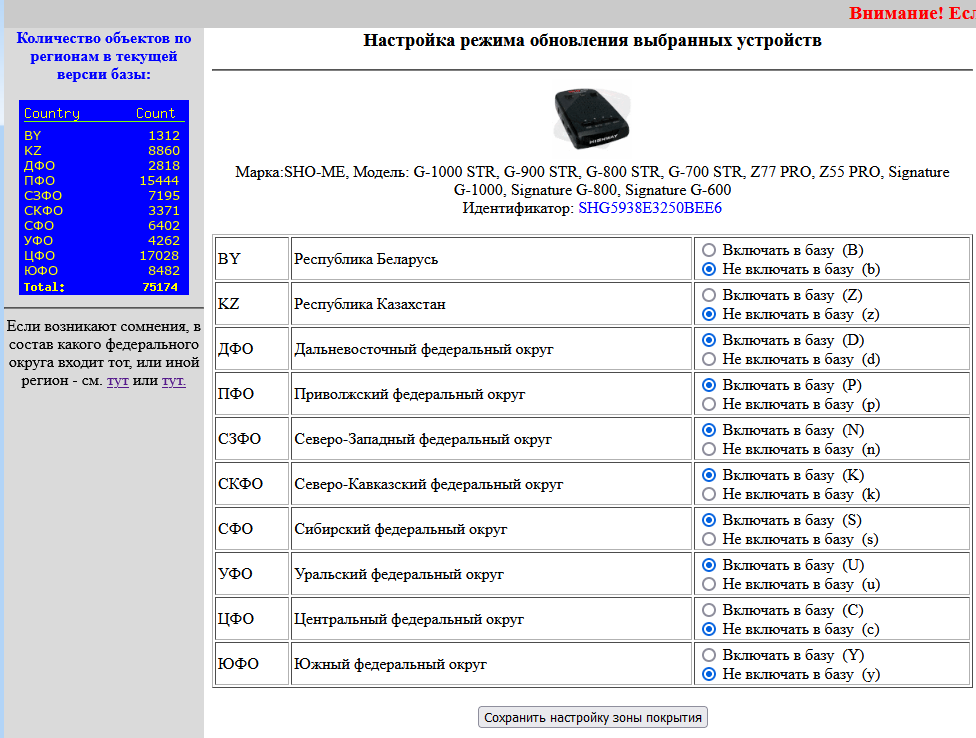The height and width of the screenshot is (738, 976).
Task: Click the SHO-ME radar detector image
Action: click(592, 116)
